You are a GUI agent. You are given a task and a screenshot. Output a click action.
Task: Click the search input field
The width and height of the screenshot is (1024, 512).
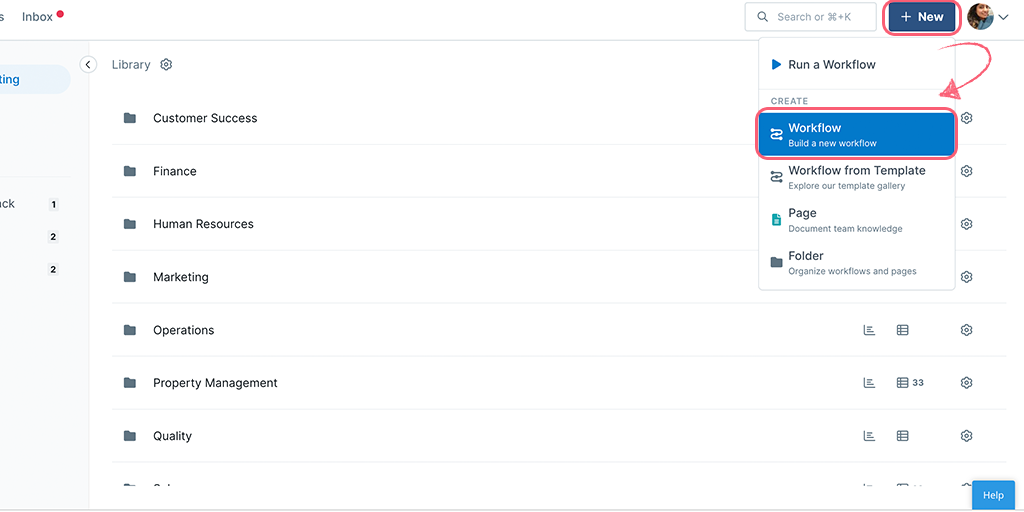(810, 17)
